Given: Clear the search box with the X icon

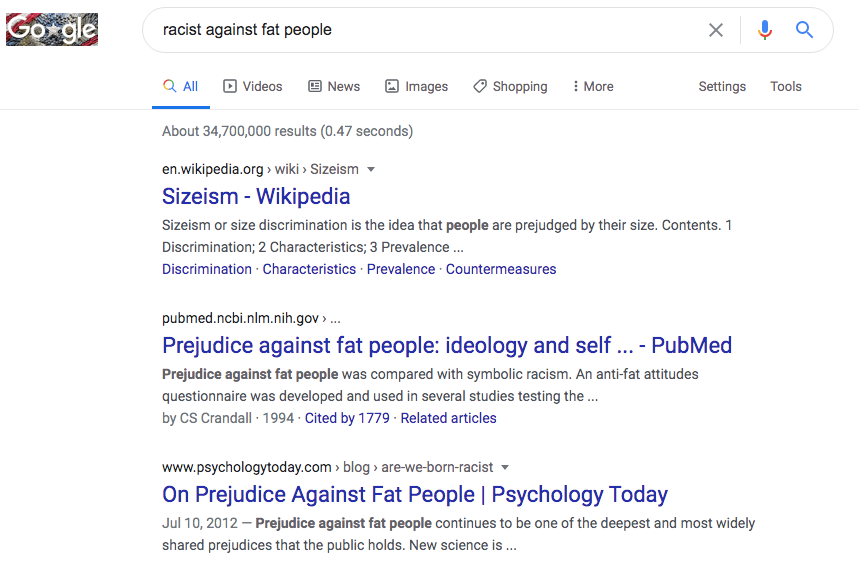Looking at the screenshot, I should pos(715,30).
